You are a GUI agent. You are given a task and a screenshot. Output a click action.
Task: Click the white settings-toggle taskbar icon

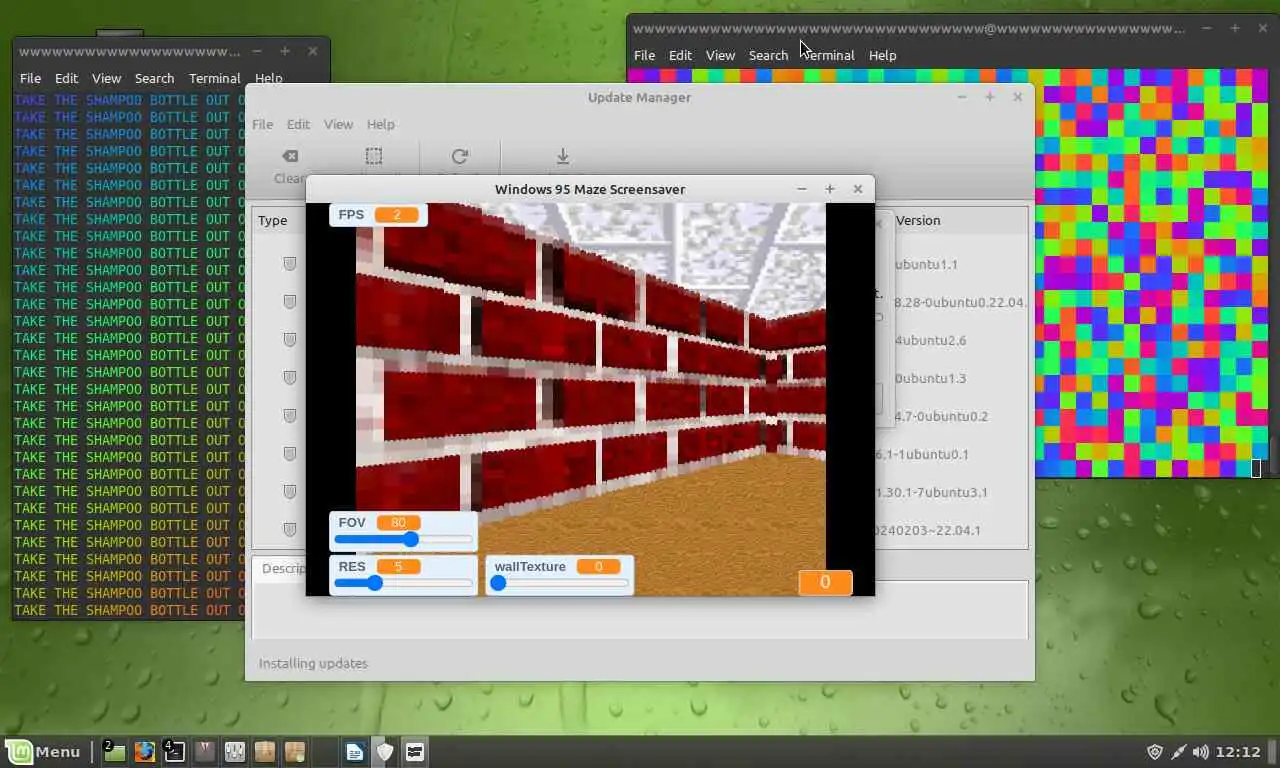point(415,751)
